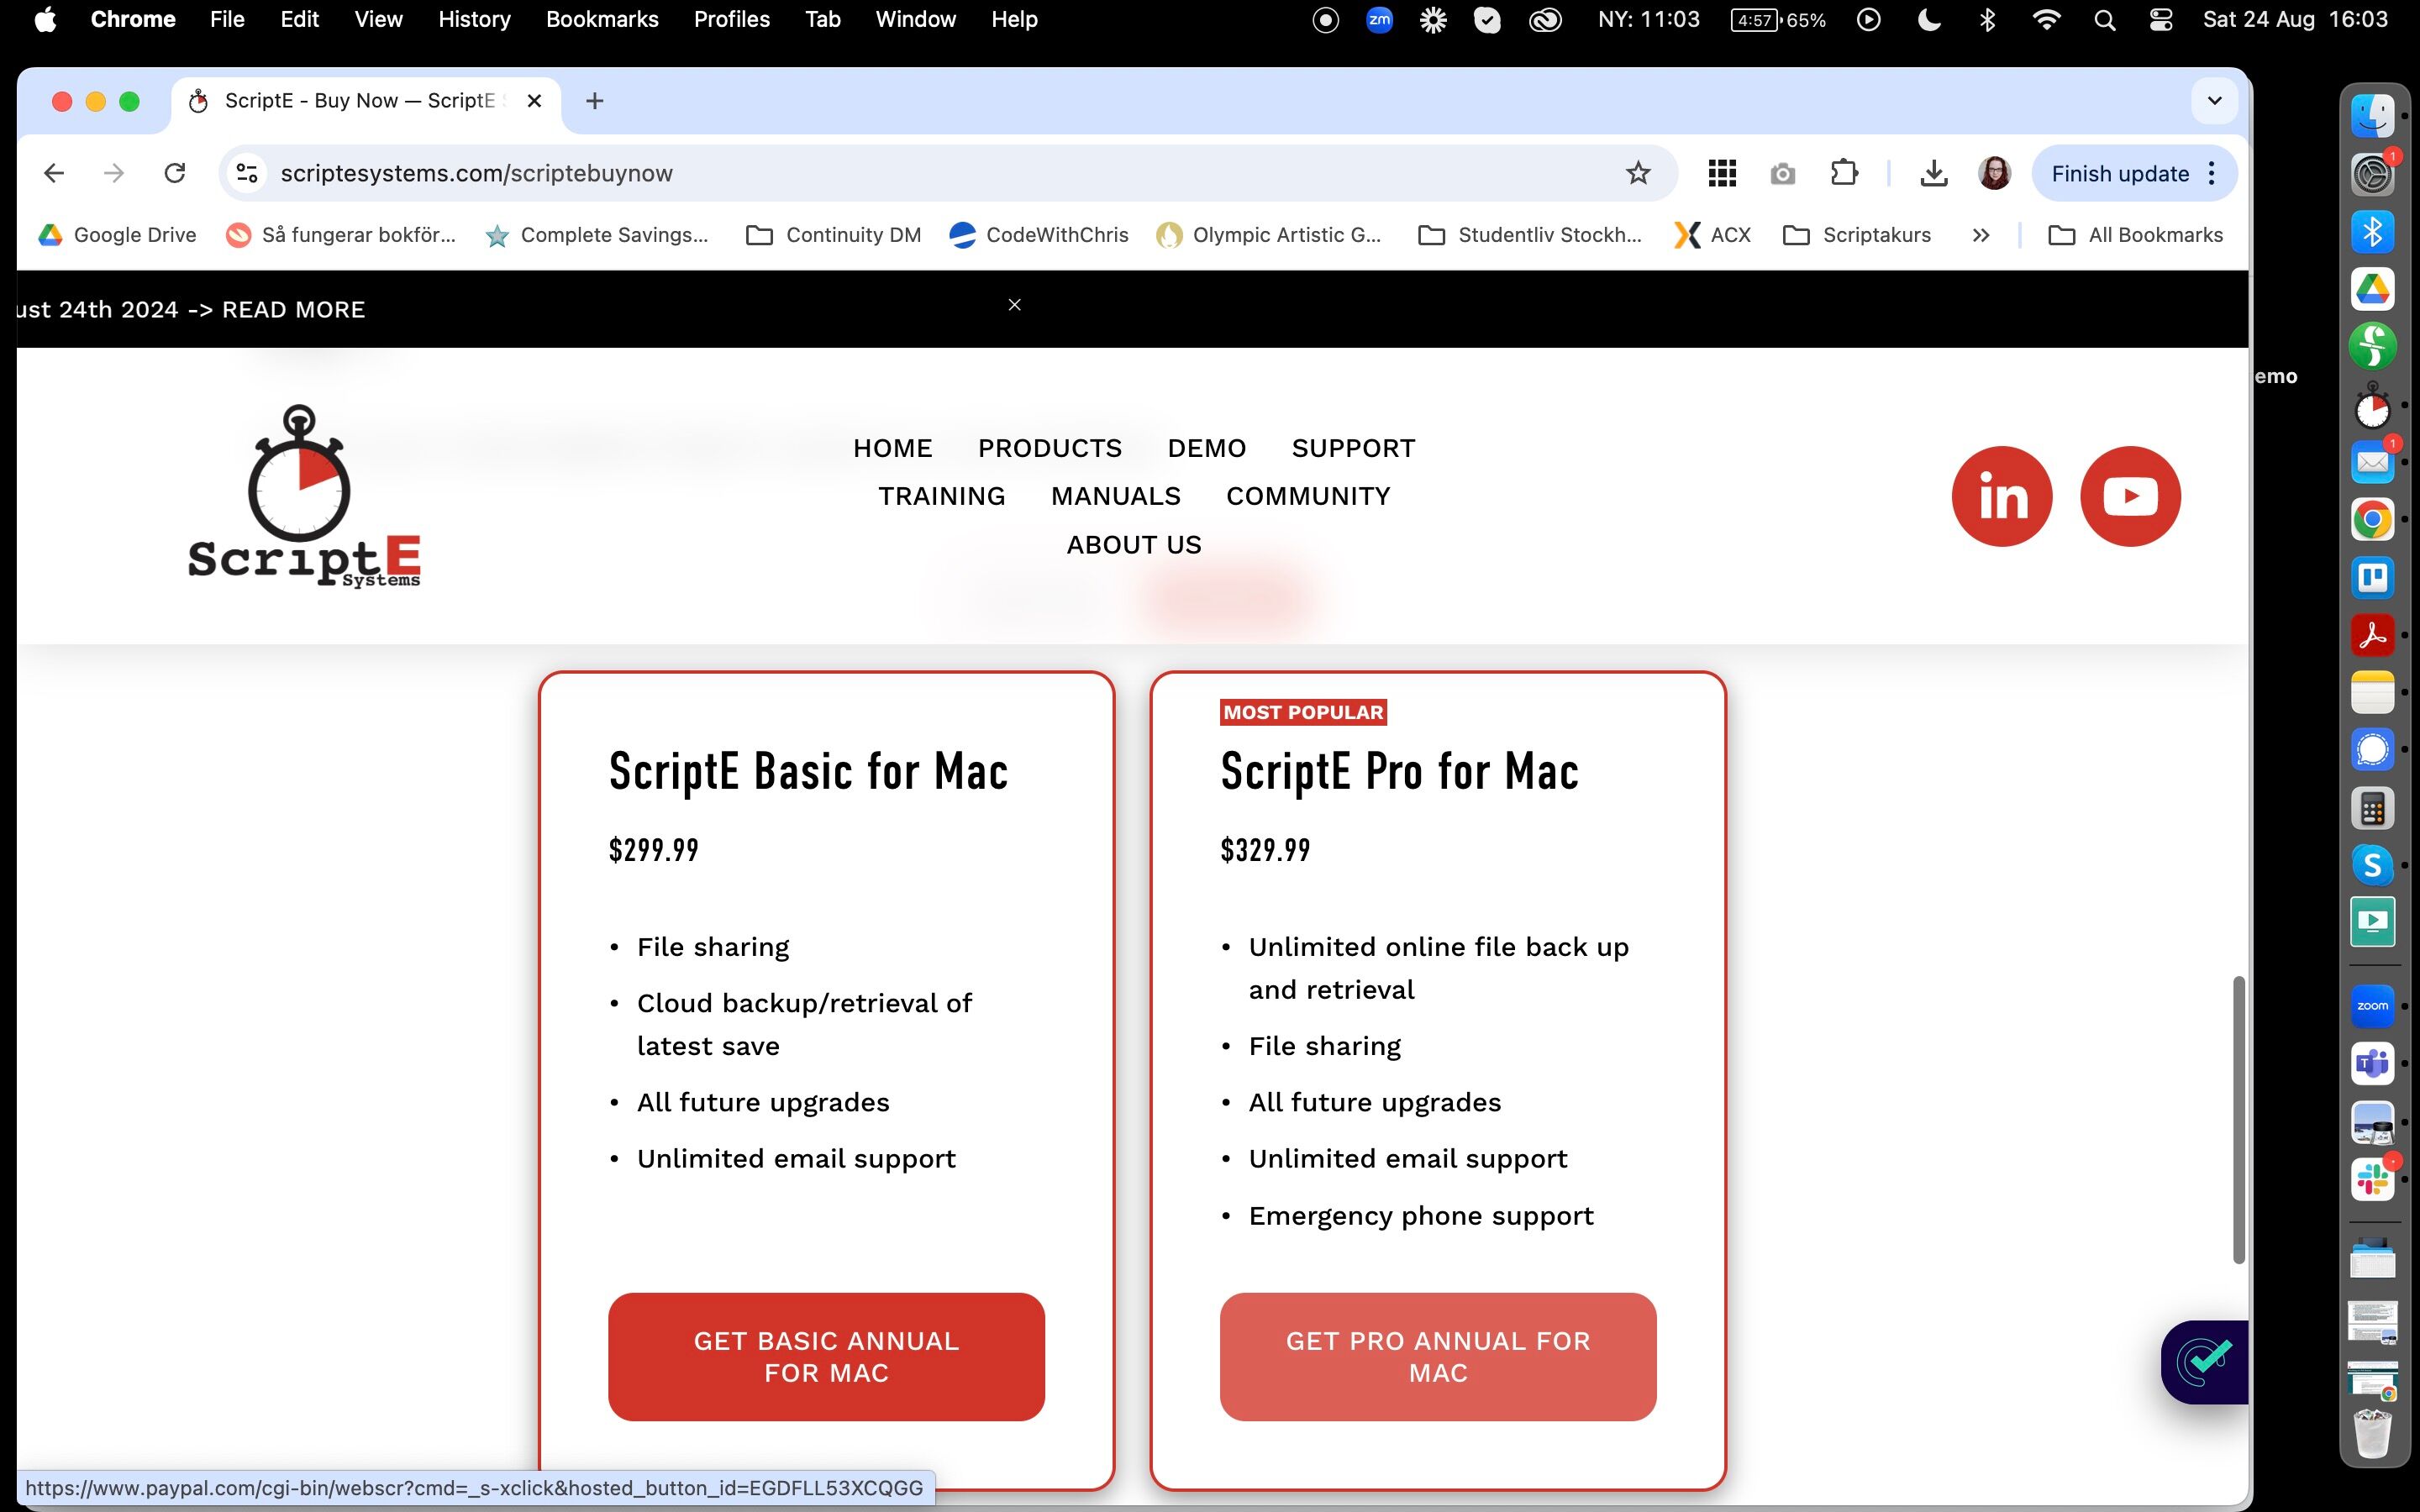Viewport: 2420px width, 1512px height.
Task: Reload the page in Chrome
Action: [175, 173]
